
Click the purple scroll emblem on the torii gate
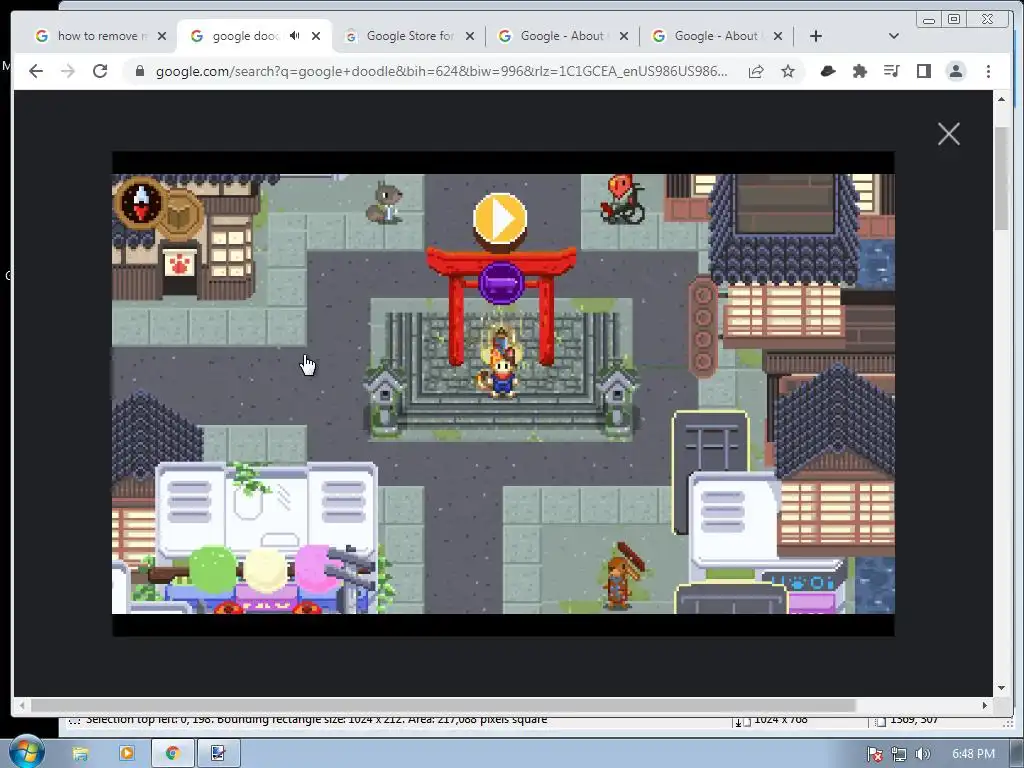click(501, 283)
